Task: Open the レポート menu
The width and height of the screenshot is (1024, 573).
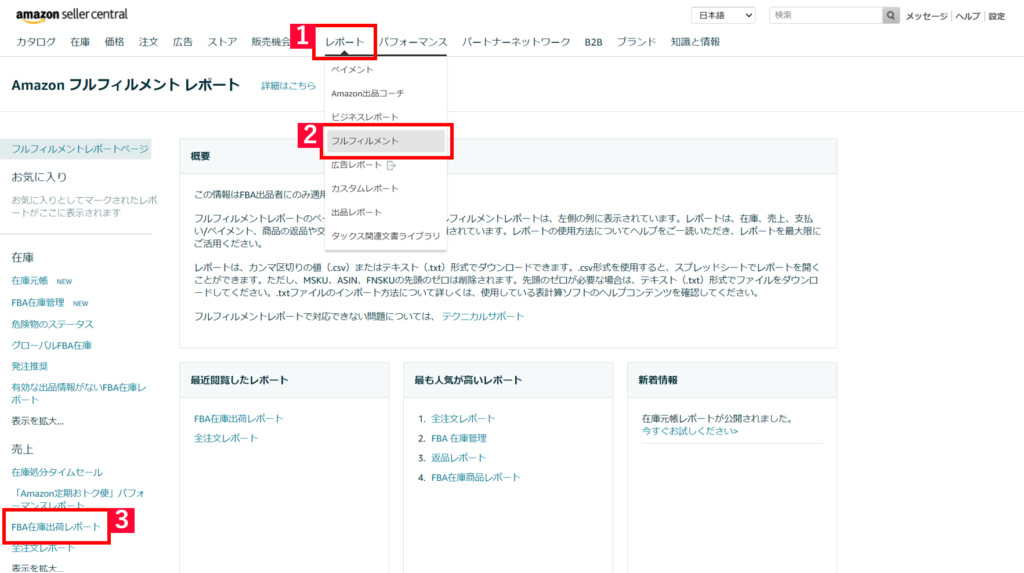Action: click(x=345, y=42)
